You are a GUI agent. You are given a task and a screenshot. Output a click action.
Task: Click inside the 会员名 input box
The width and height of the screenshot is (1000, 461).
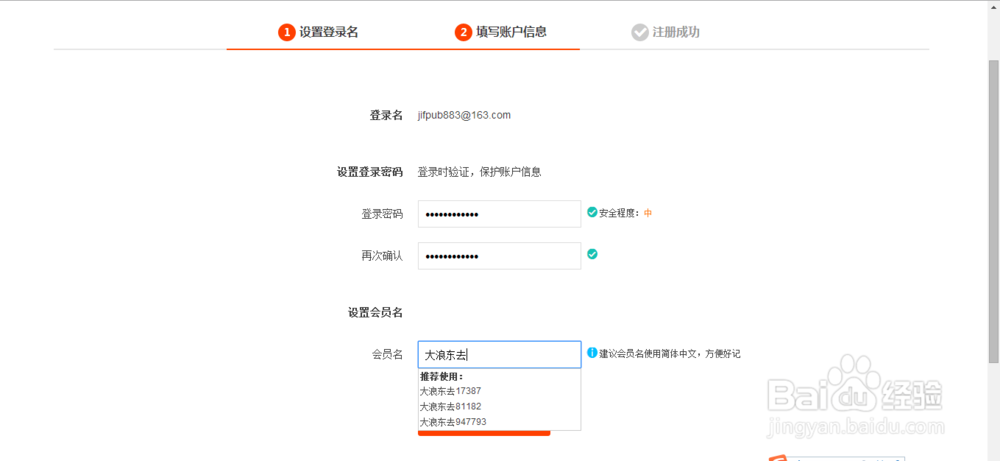499,355
